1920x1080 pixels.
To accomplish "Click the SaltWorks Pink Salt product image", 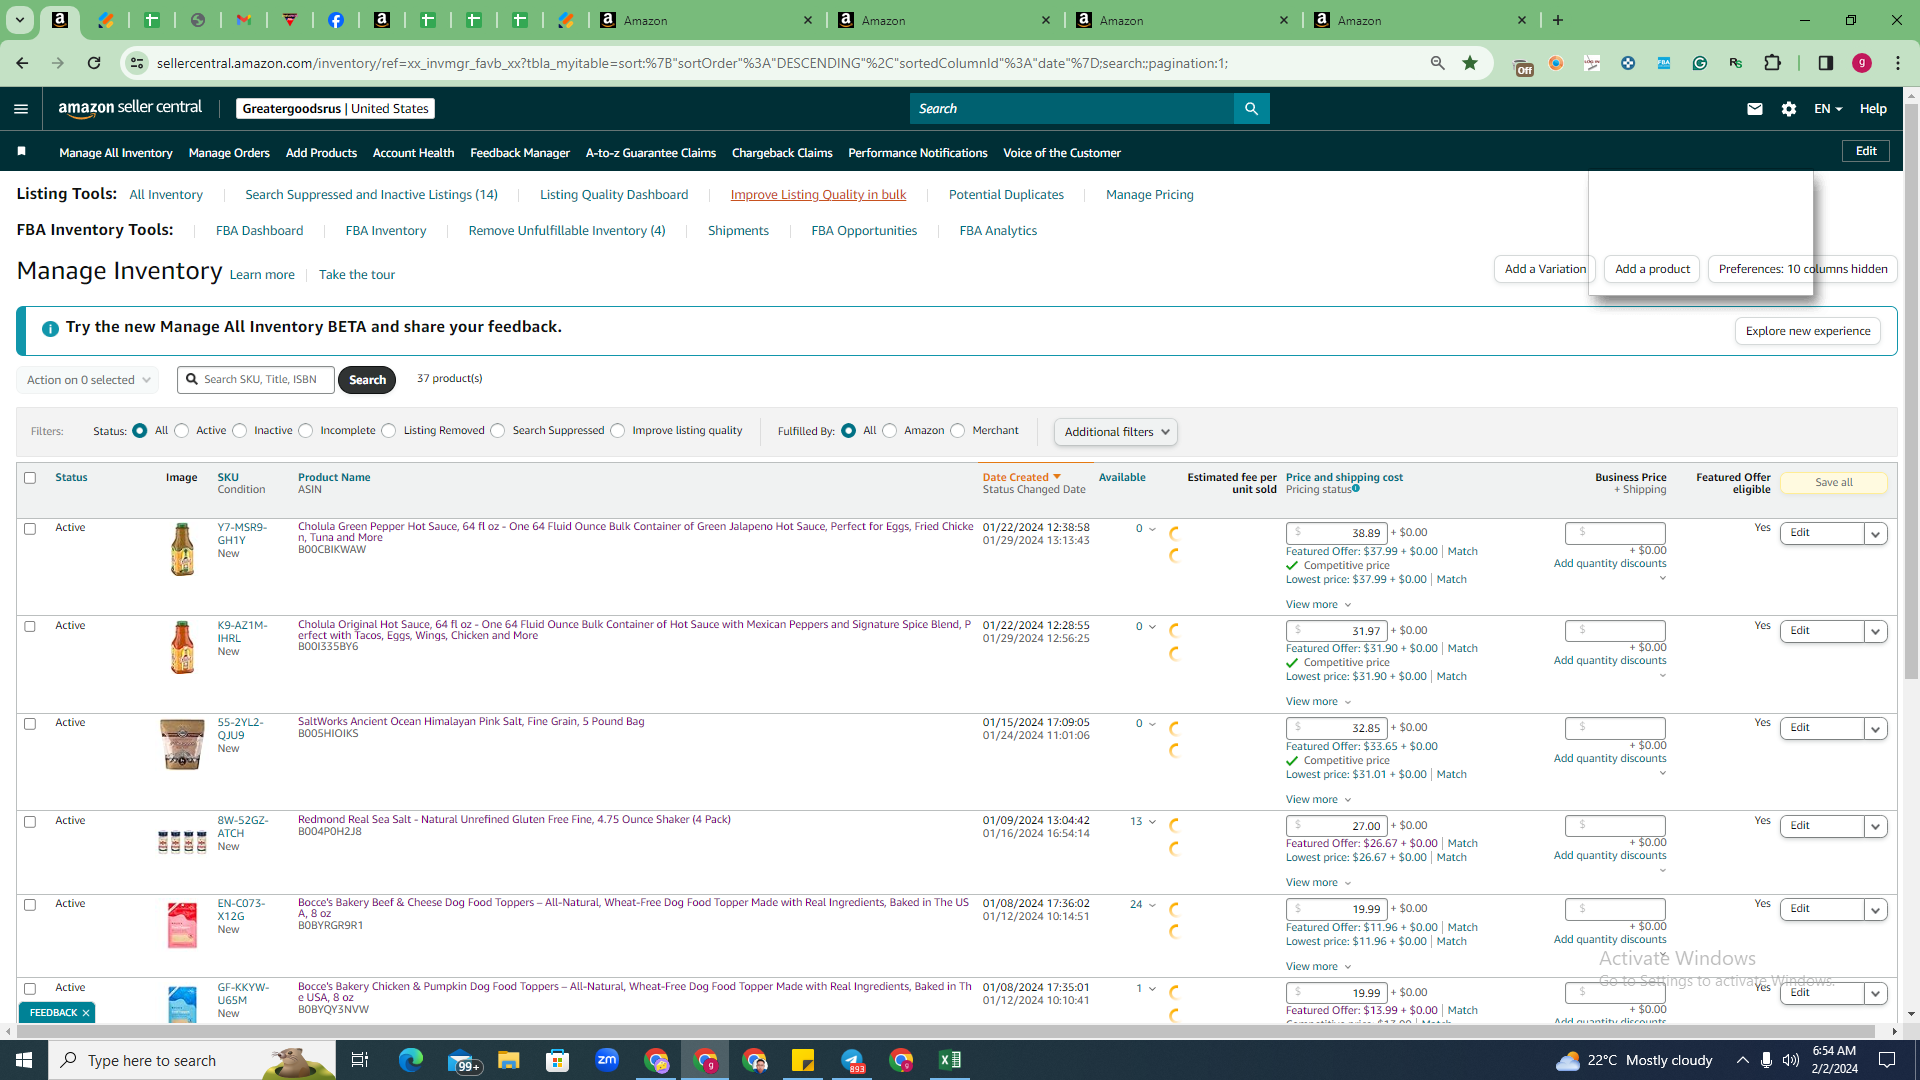I will point(182,745).
